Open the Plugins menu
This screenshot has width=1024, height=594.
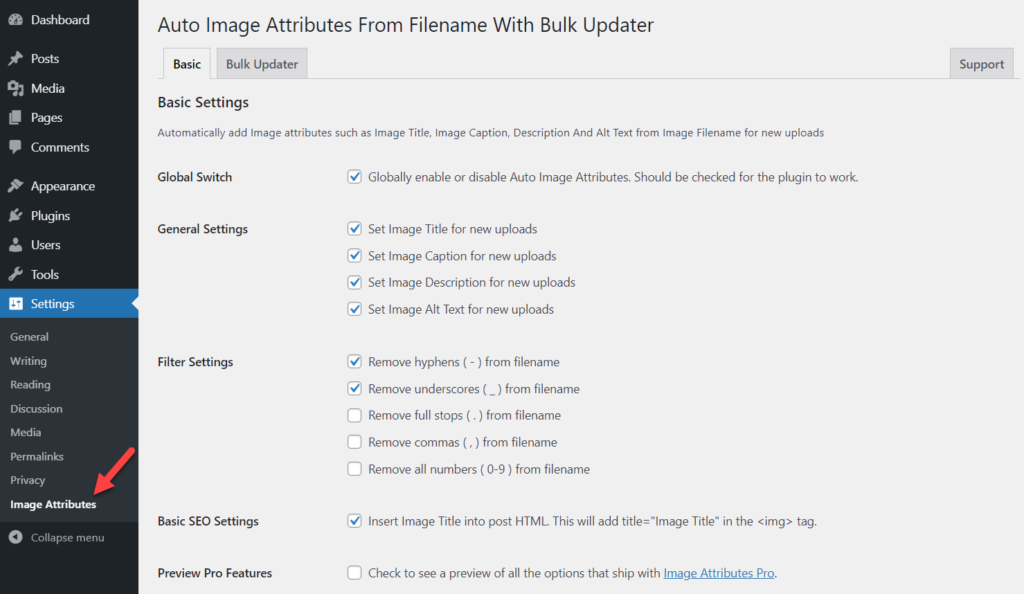(69, 215)
